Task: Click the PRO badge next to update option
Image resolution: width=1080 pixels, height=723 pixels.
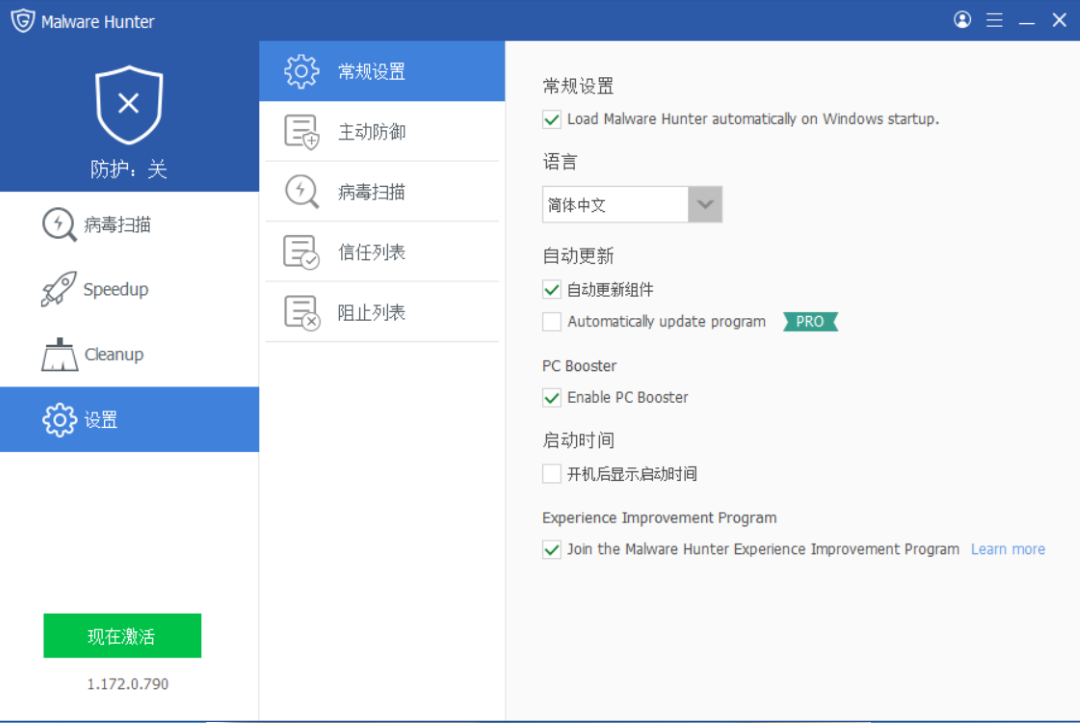Action: tap(809, 321)
